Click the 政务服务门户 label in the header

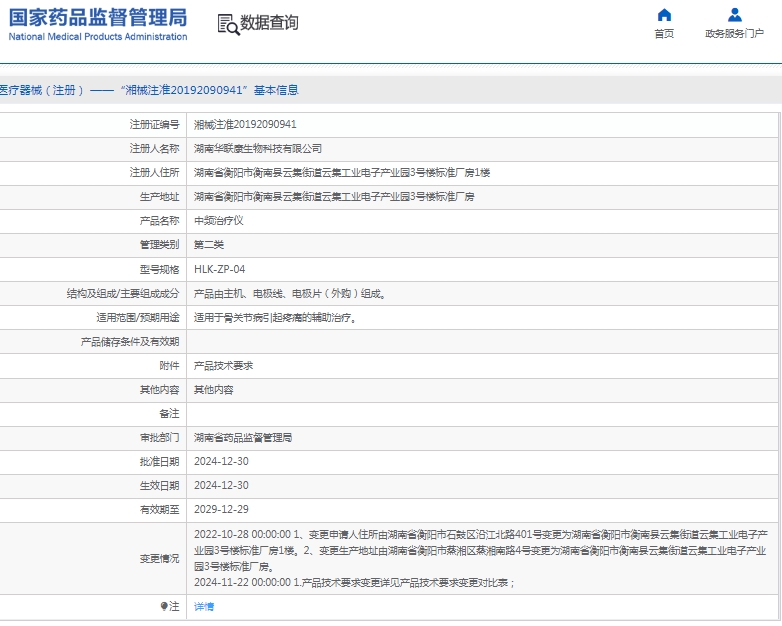pyautogui.click(x=734, y=33)
